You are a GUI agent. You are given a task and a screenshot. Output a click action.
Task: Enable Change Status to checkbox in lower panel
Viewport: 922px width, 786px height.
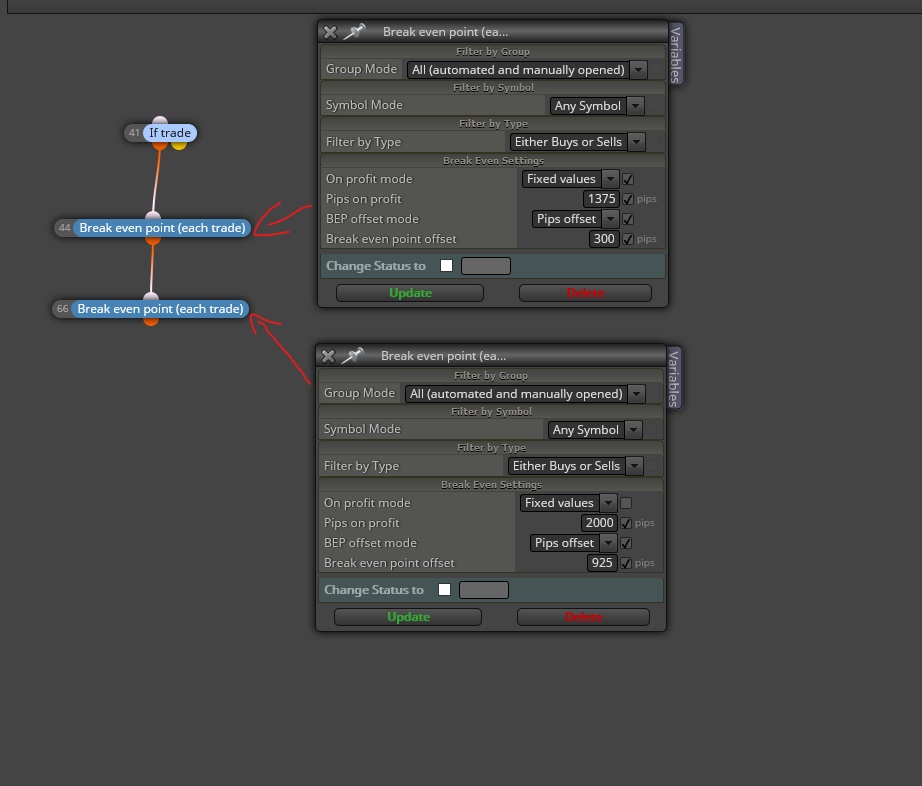pyautogui.click(x=445, y=590)
